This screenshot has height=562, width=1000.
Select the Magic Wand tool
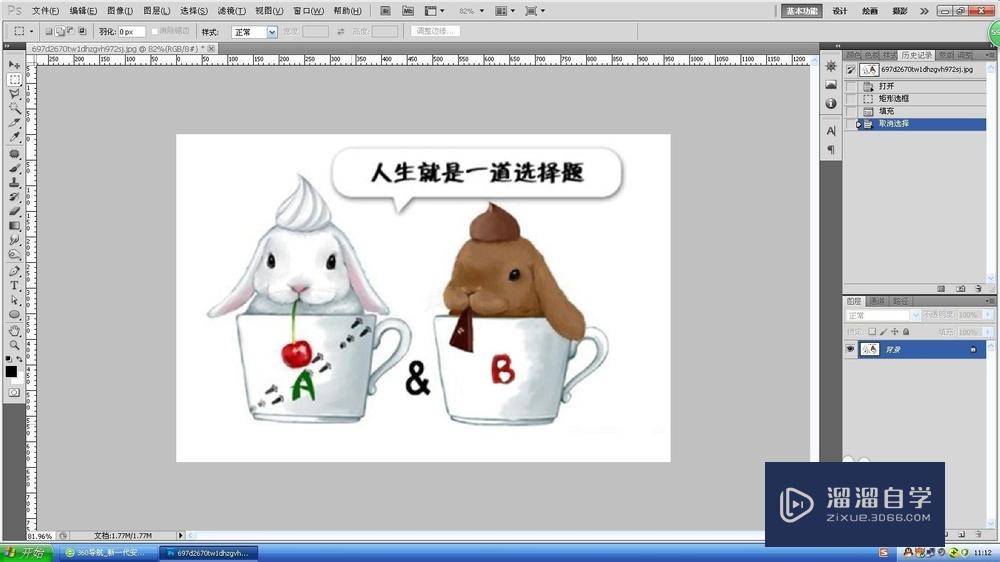point(14,108)
